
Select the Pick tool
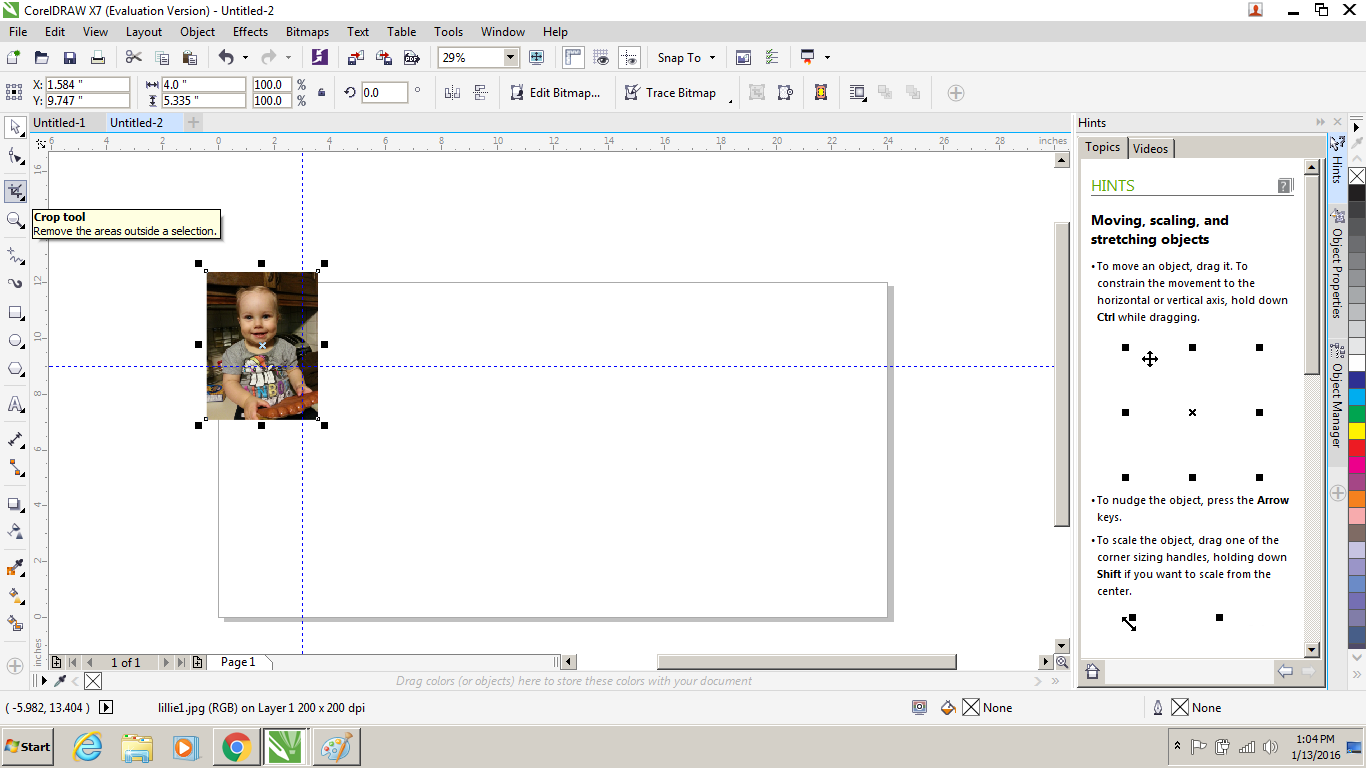[15, 127]
